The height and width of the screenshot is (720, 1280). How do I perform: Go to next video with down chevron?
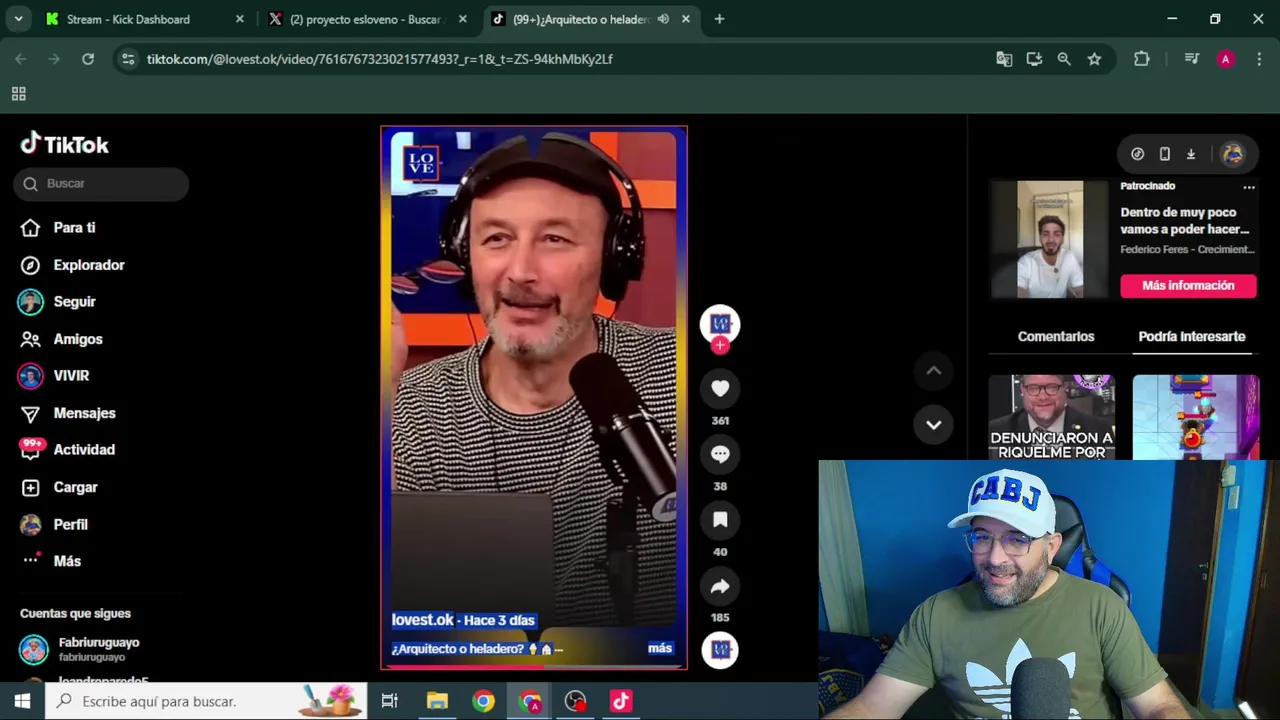point(933,425)
